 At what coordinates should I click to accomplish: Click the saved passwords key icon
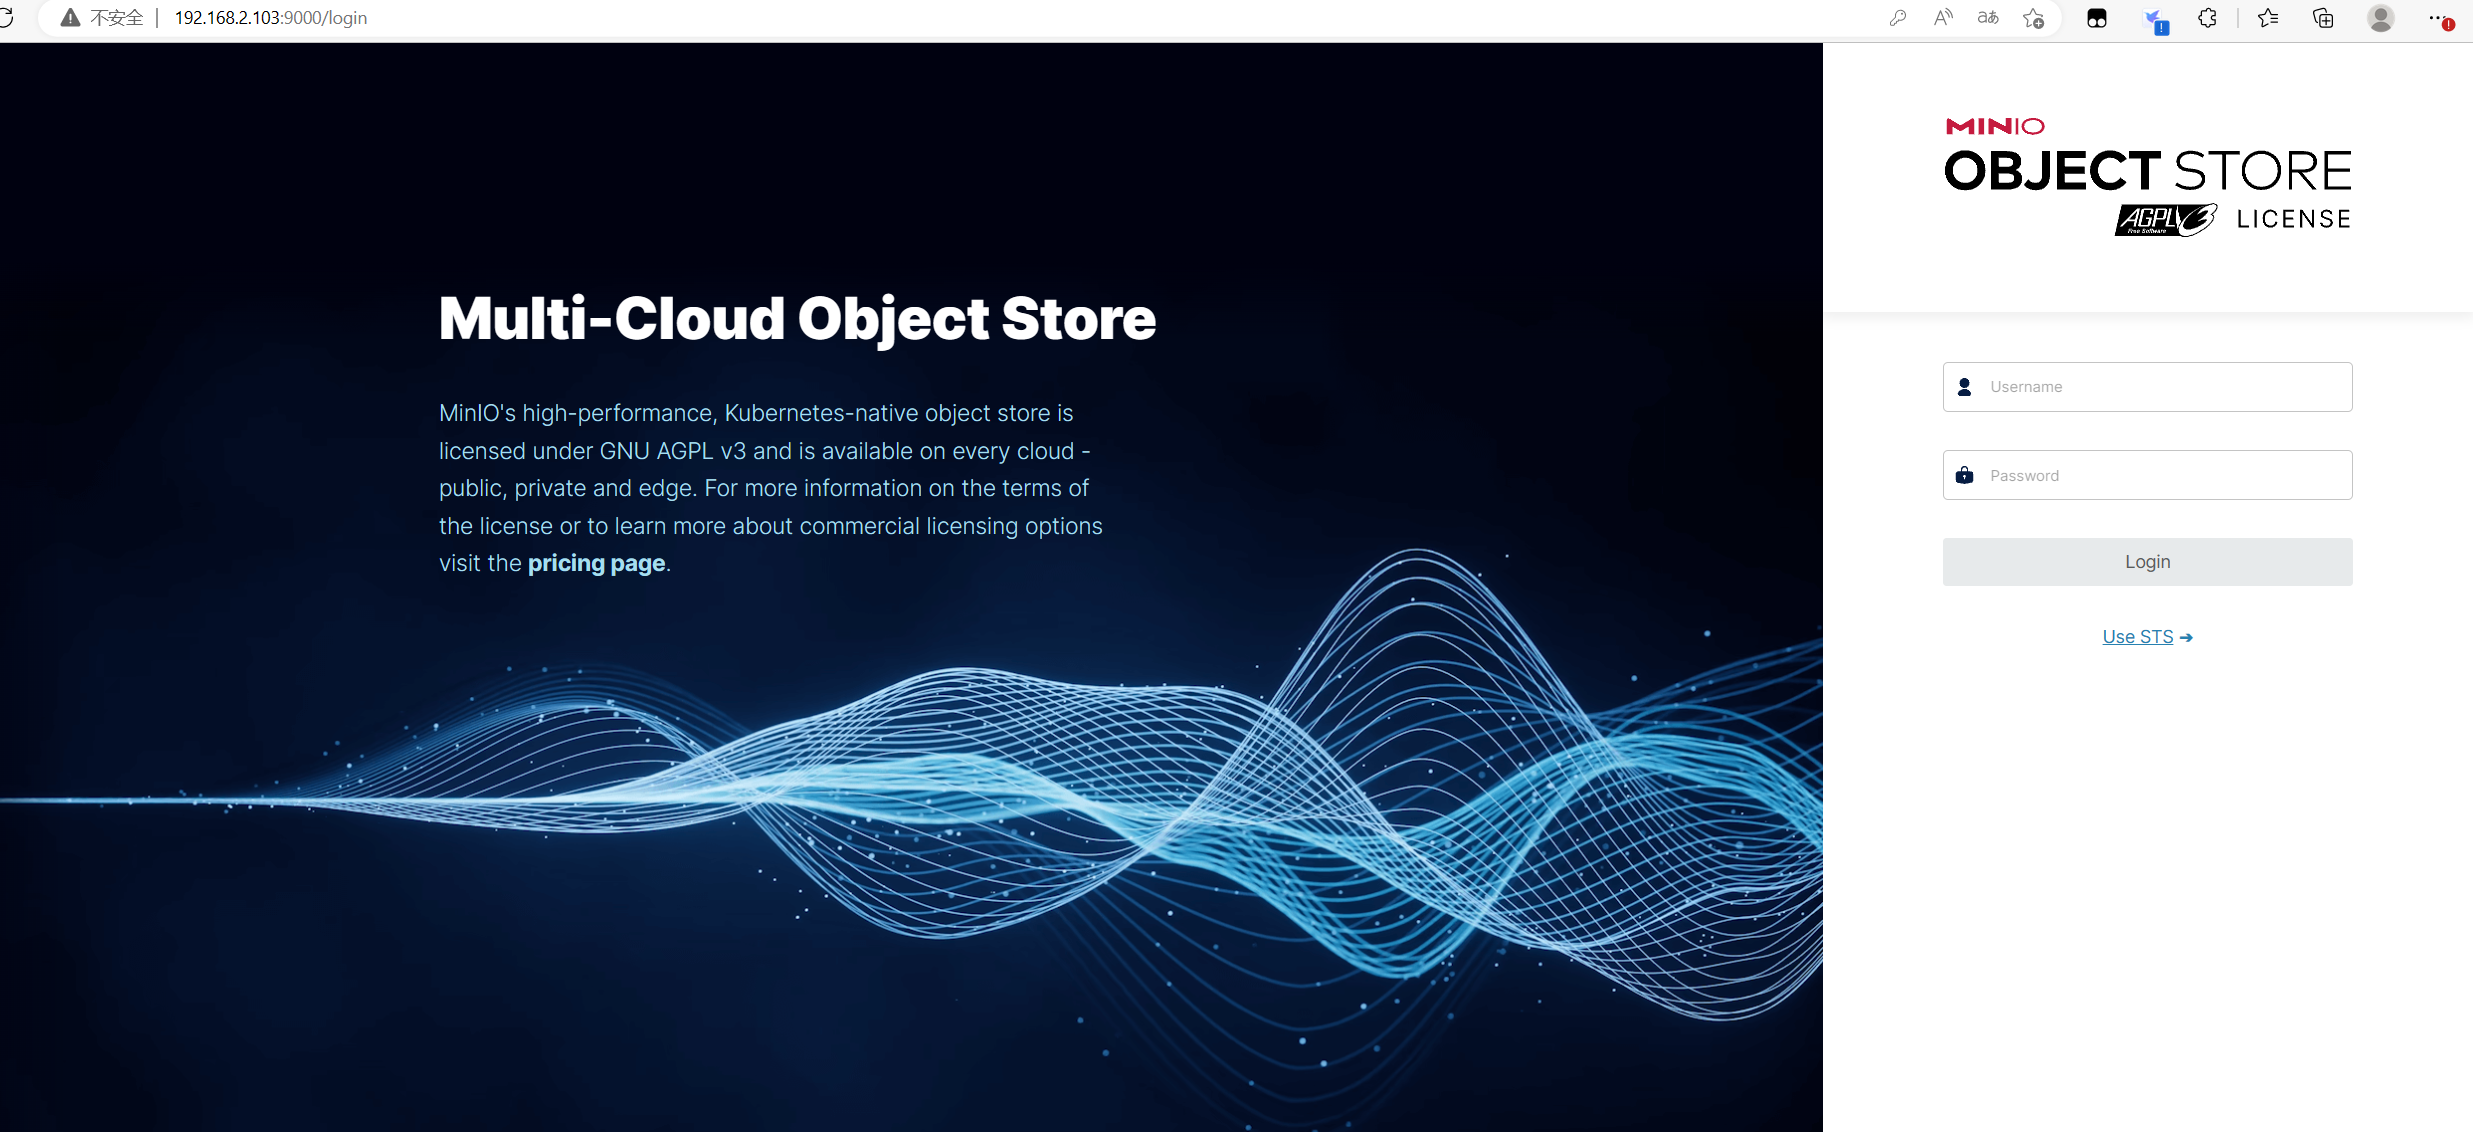[1897, 18]
